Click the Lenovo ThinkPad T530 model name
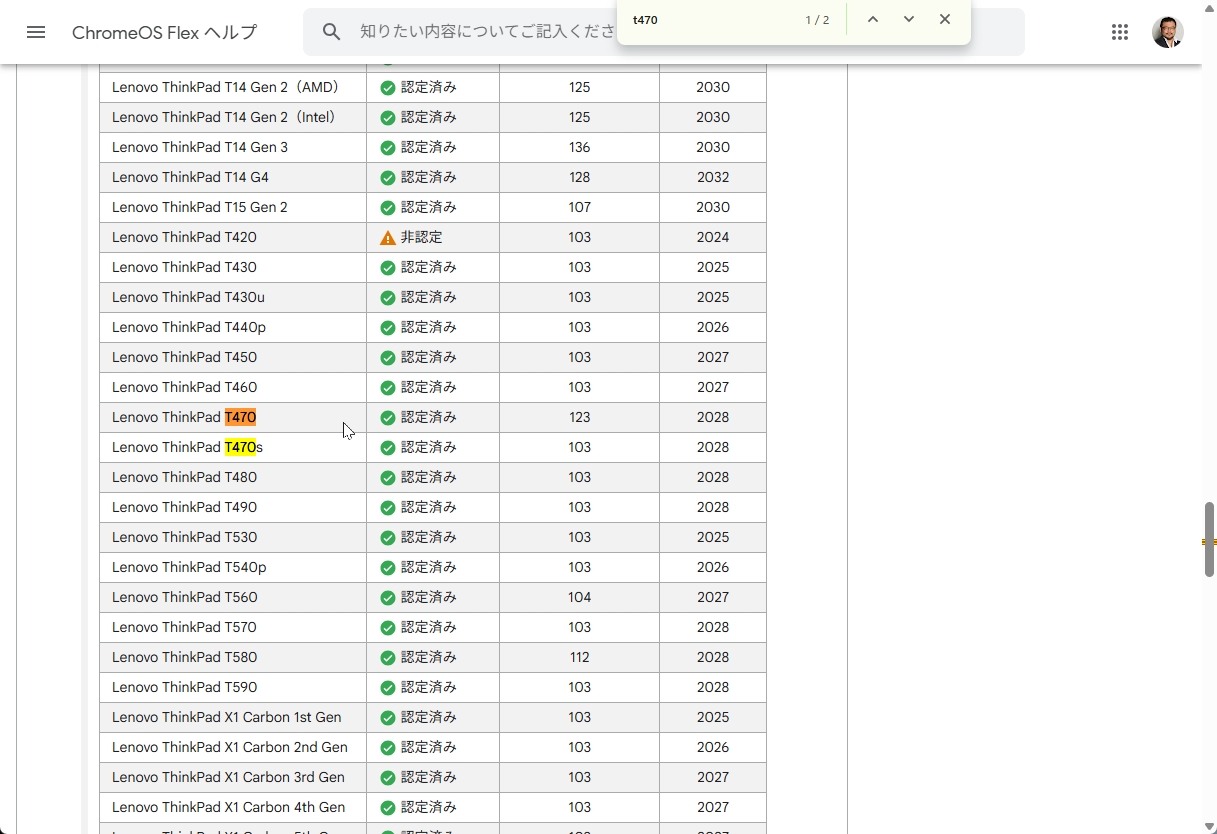The height and width of the screenshot is (834, 1217). point(184,537)
